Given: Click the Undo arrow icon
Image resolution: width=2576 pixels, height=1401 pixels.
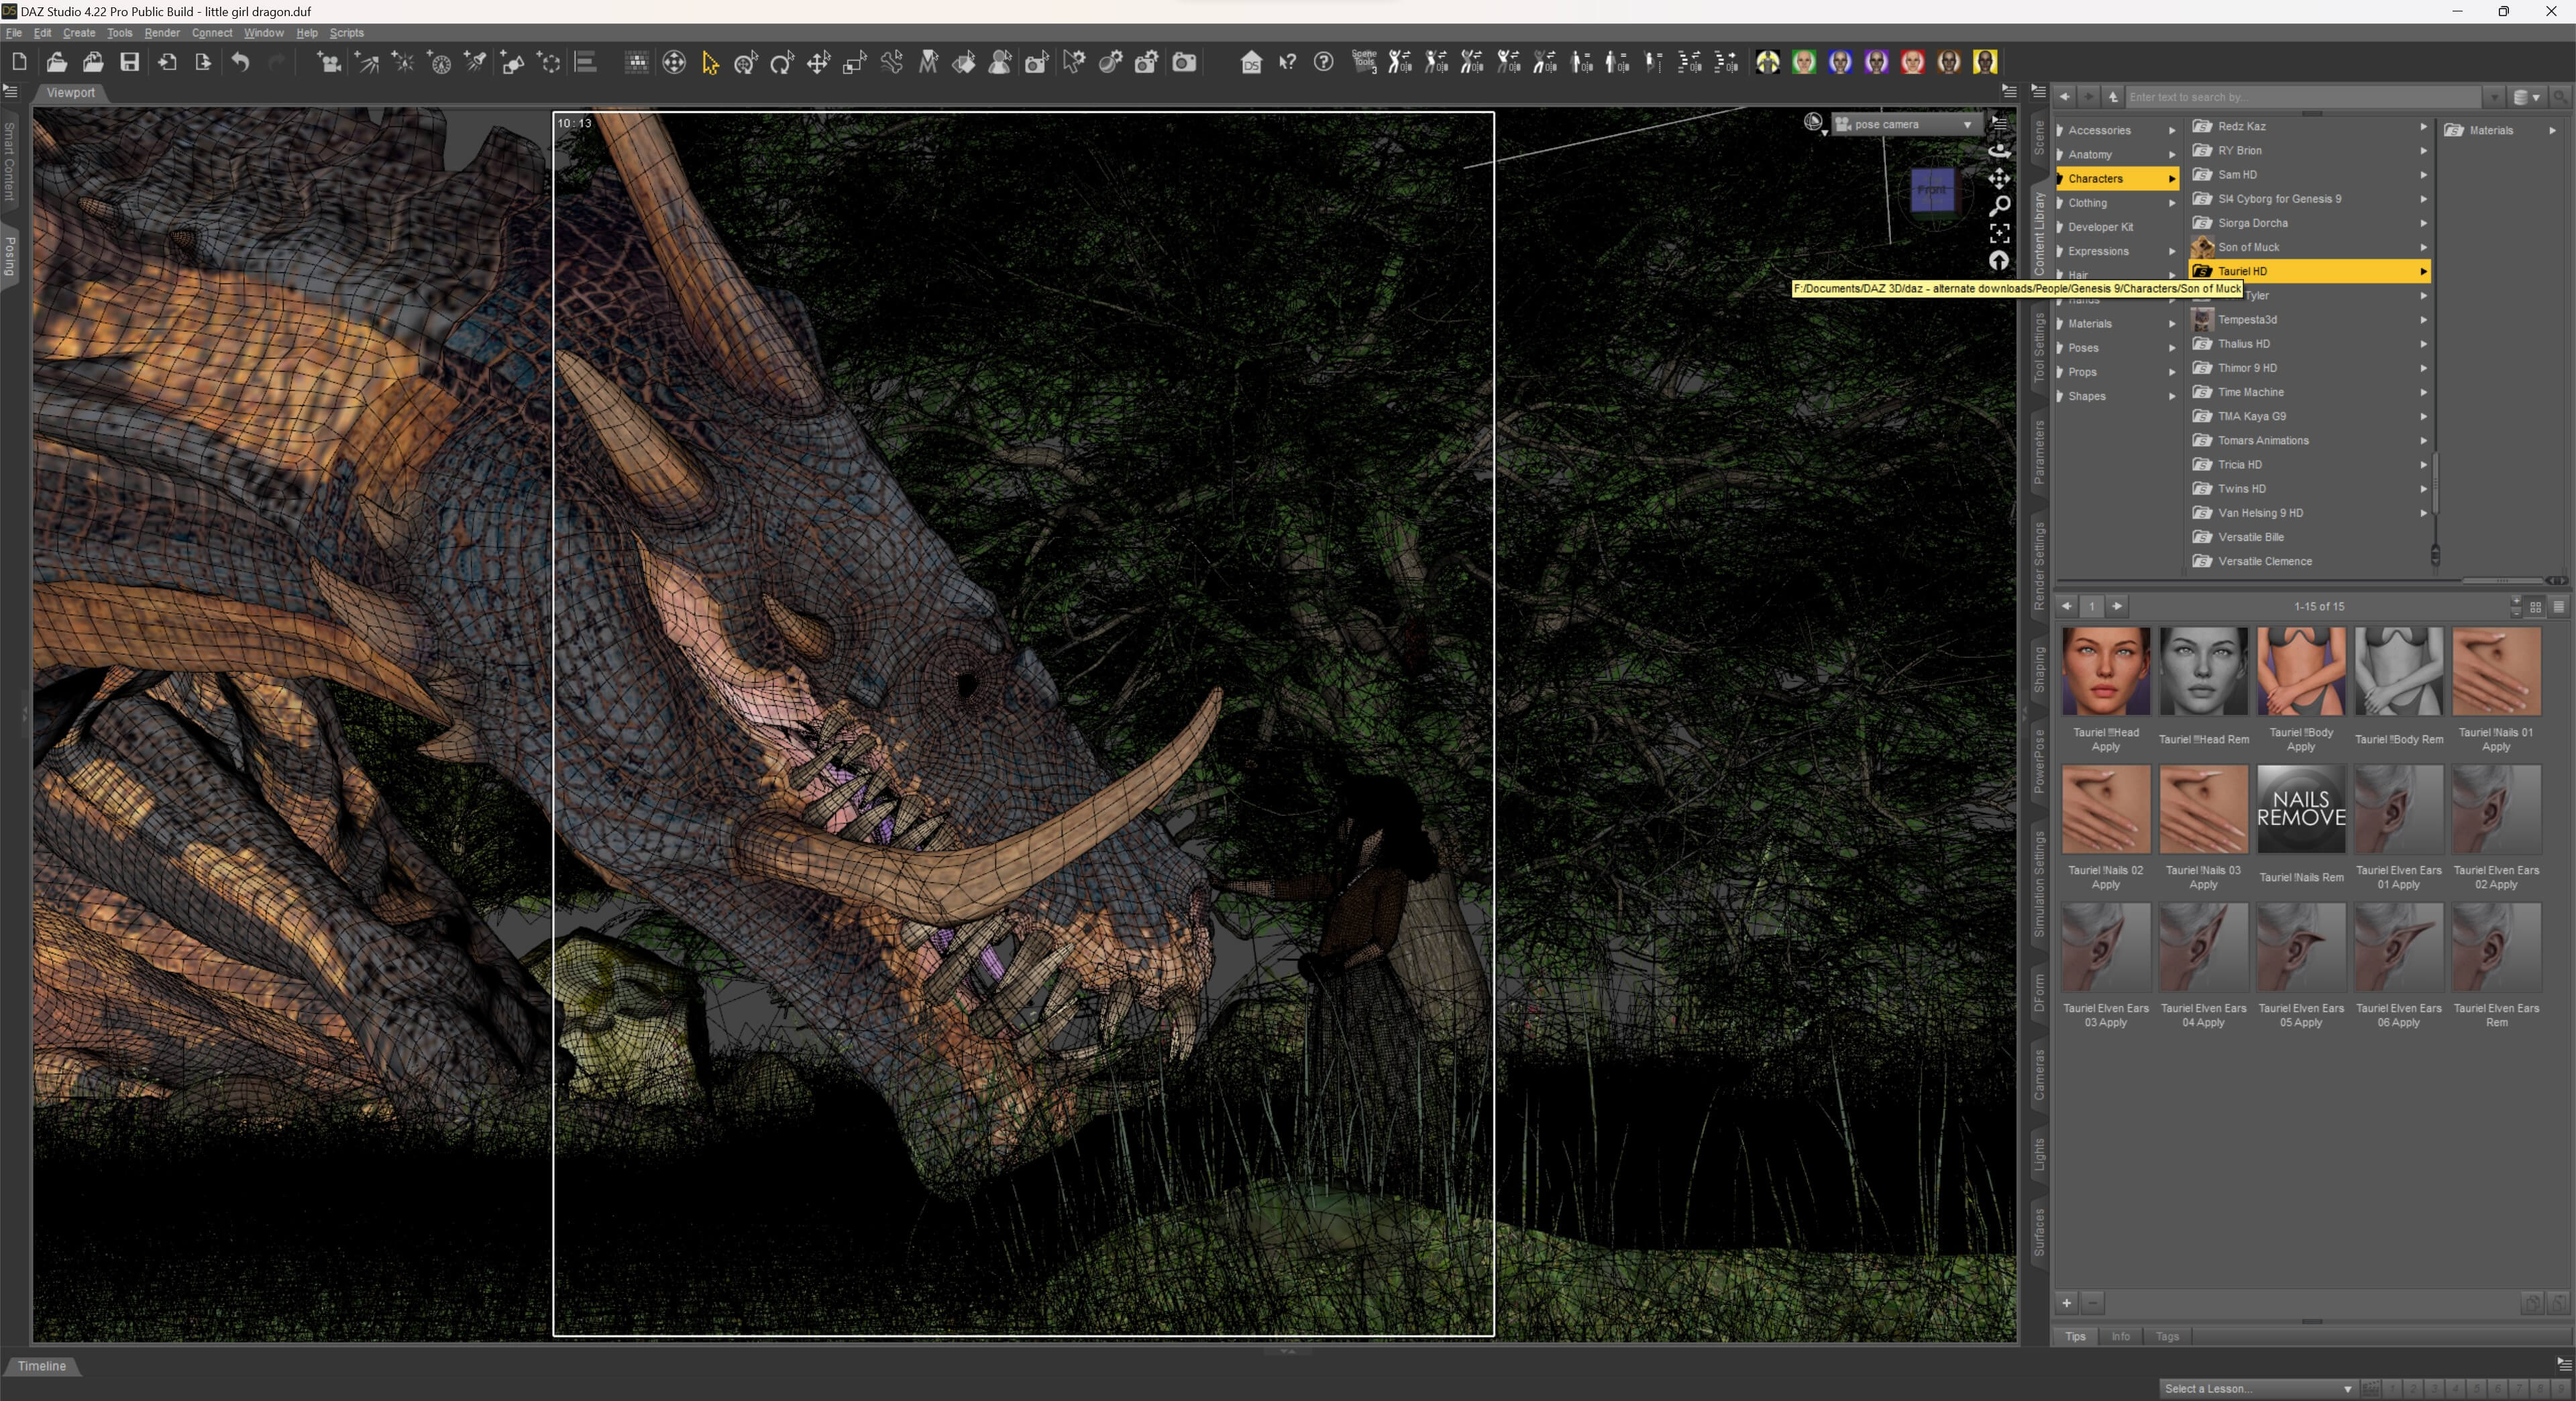Looking at the screenshot, I should point(240,62).
